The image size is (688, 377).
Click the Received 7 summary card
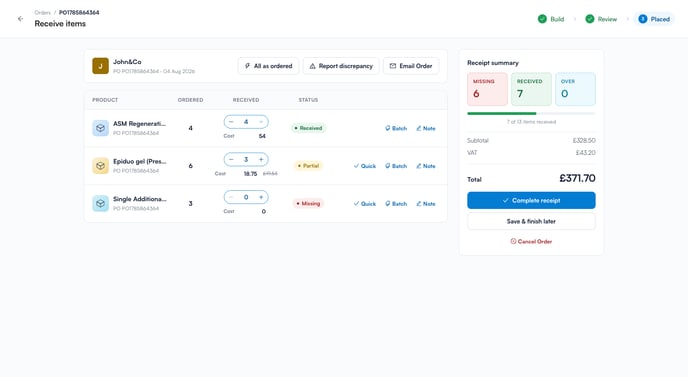coord(531,89)
